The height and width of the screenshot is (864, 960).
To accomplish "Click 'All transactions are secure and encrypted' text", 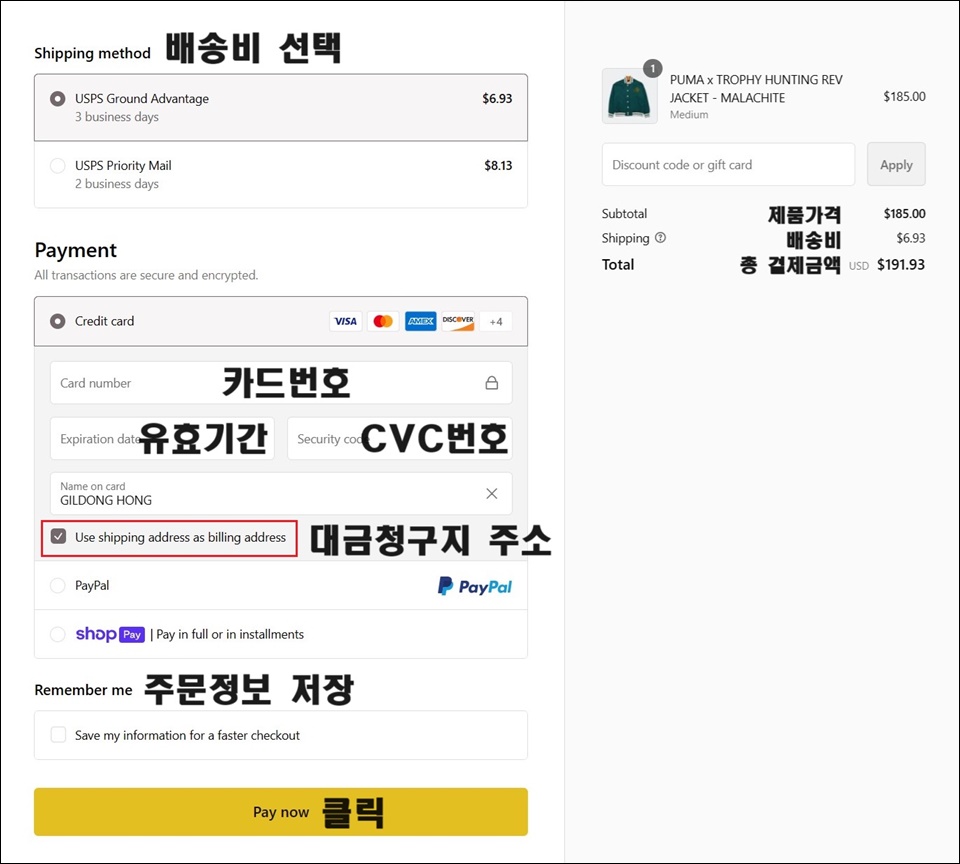I will (x=146, y=275).
